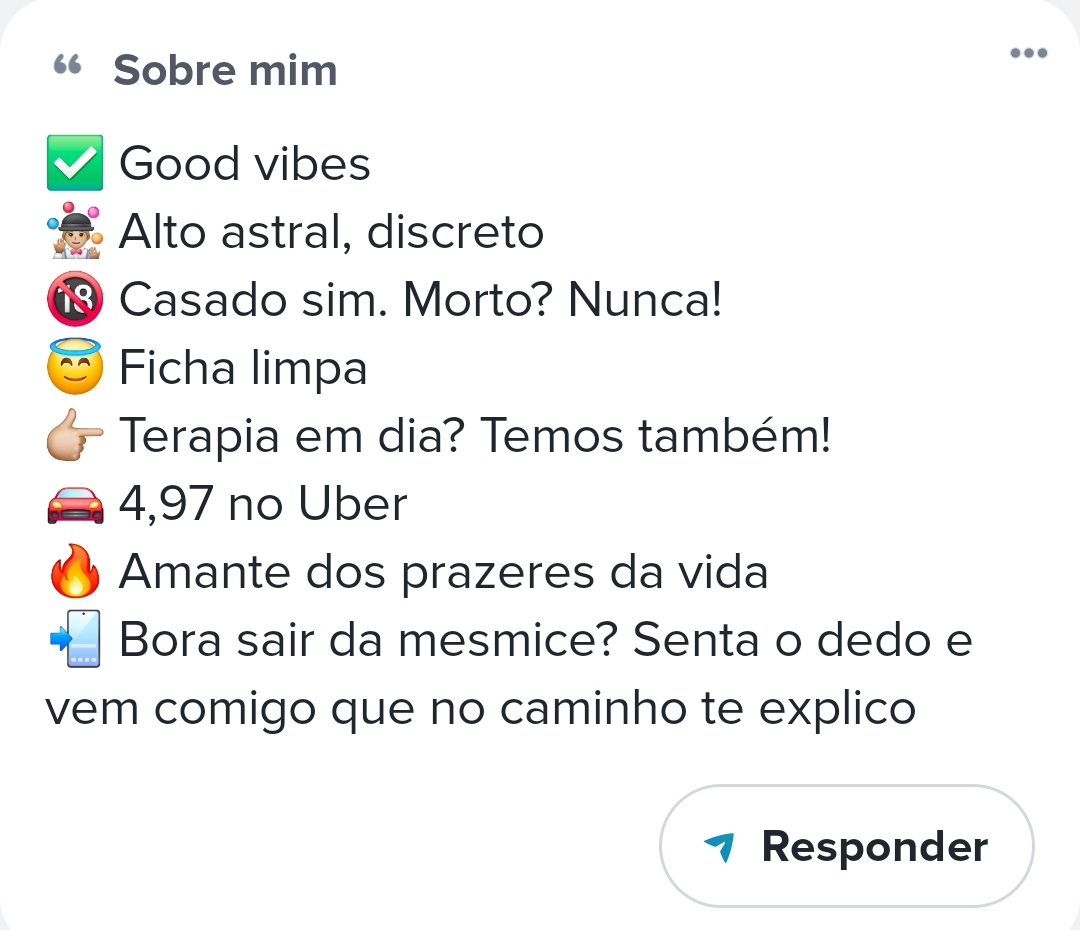Click the juggling person emoji

click(x=74, y=232)
